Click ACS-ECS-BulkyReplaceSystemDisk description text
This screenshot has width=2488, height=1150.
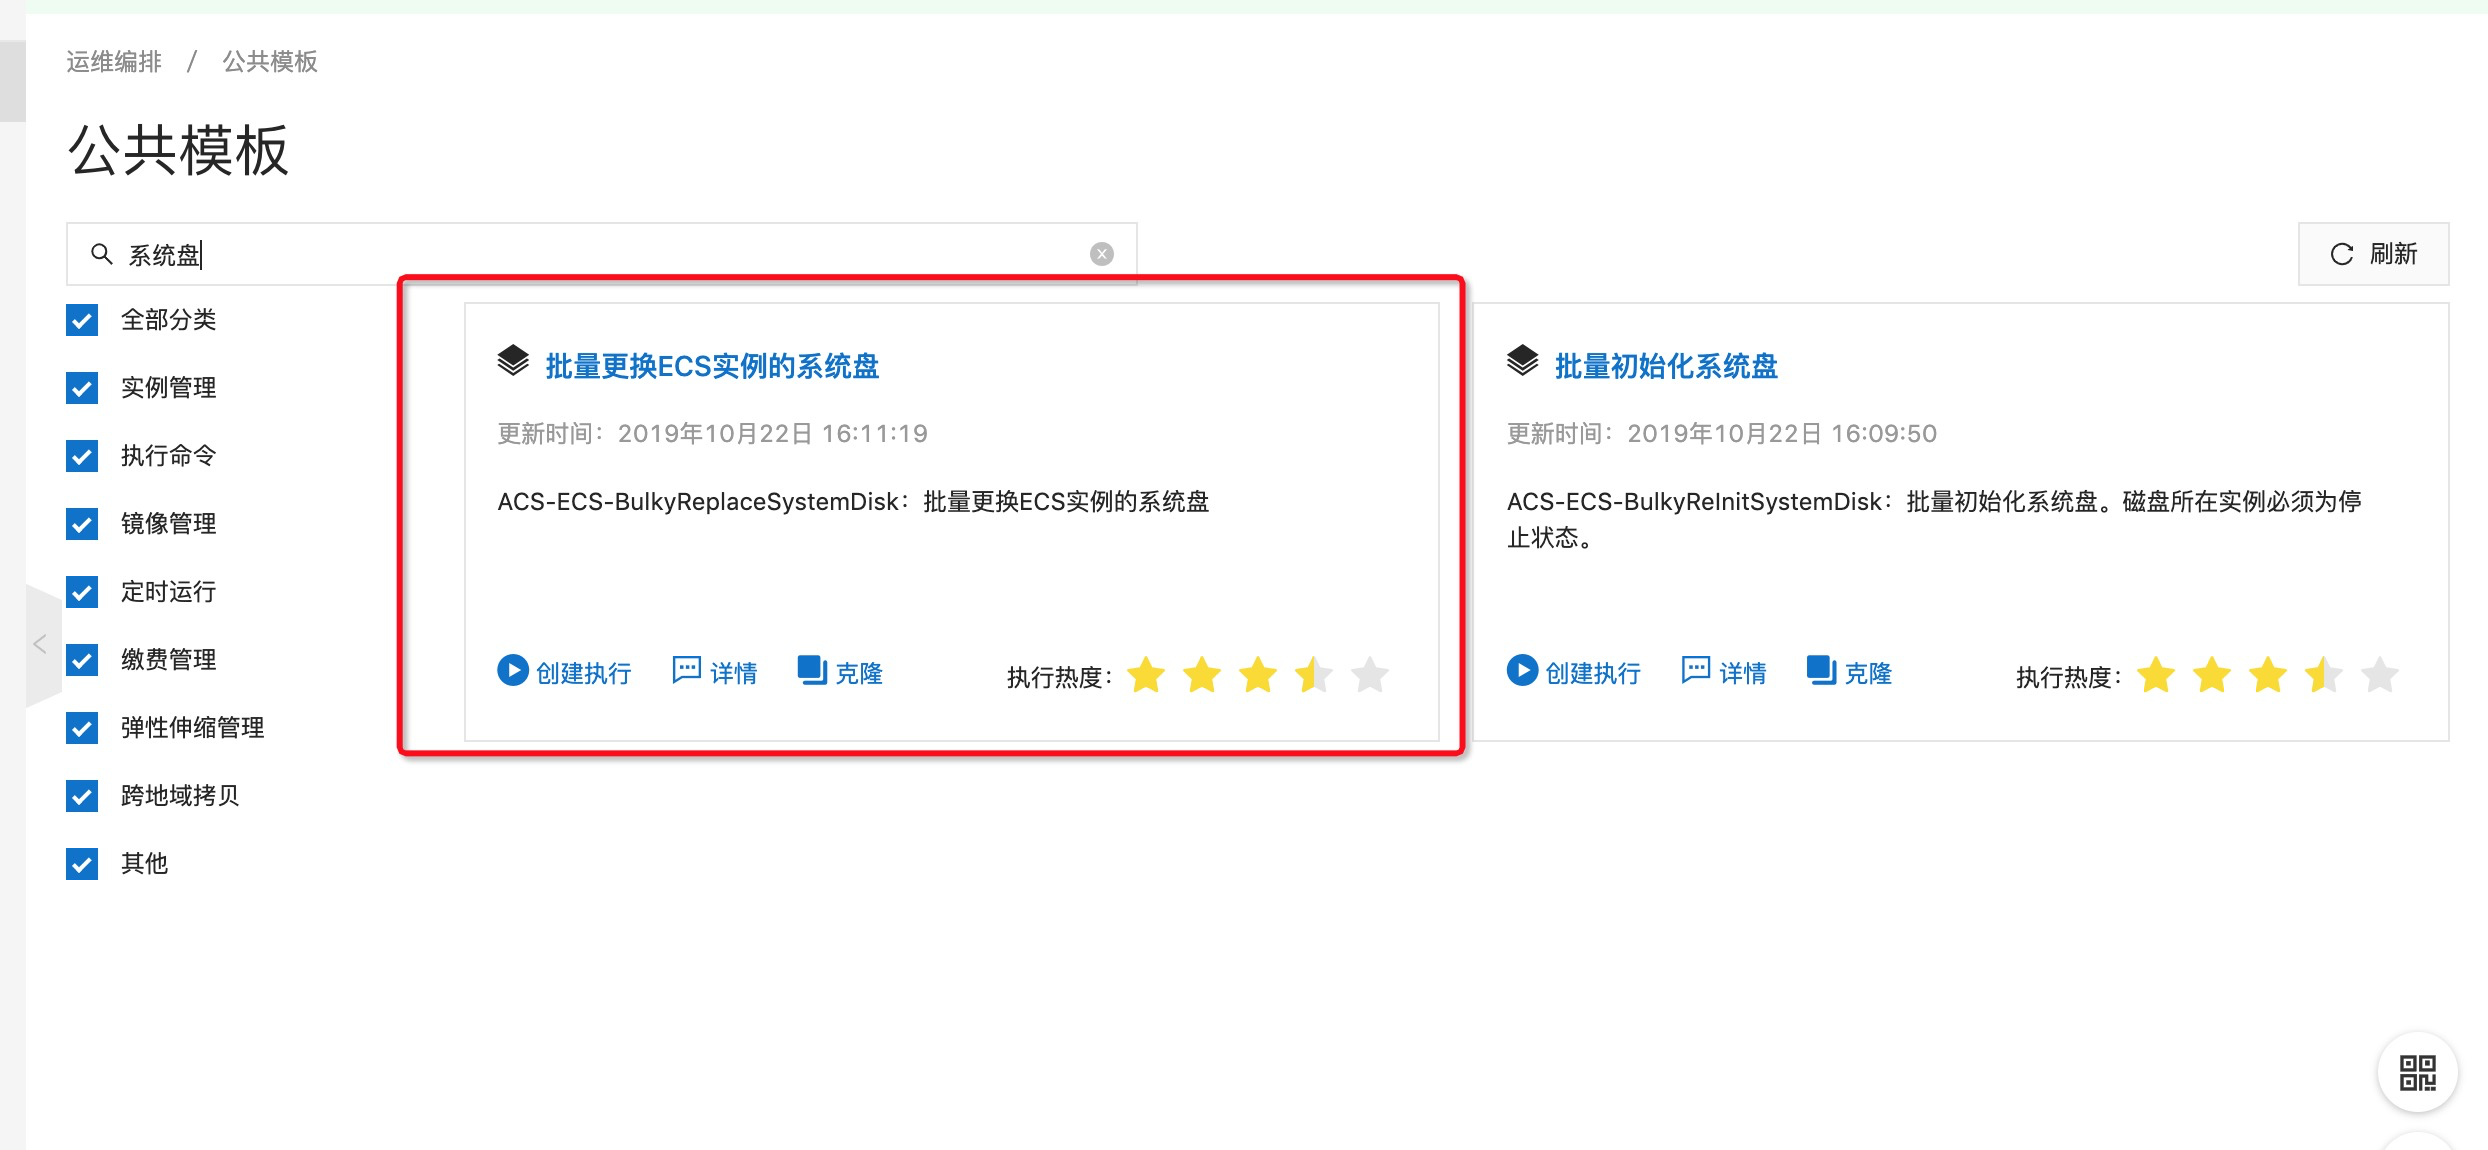pyautogui.click(x=853, y=501)
